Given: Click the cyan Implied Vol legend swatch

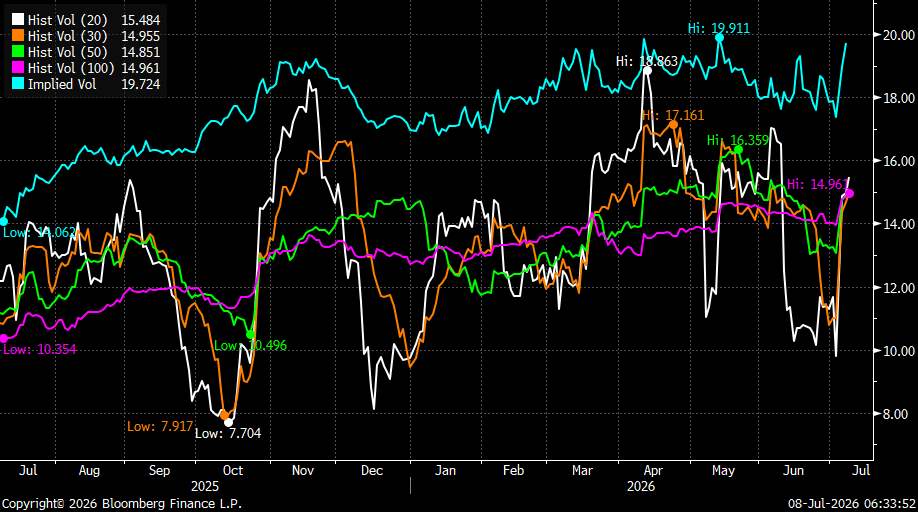Looking at the screenshot, I should tap(18, 84).
